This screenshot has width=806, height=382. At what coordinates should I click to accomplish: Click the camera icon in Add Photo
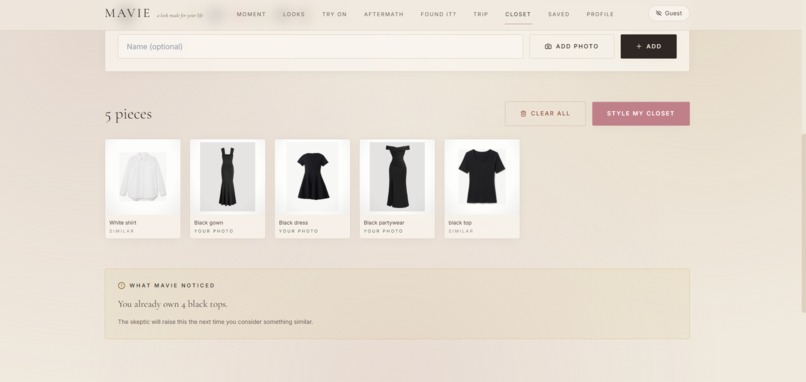(x=548, y=46)
